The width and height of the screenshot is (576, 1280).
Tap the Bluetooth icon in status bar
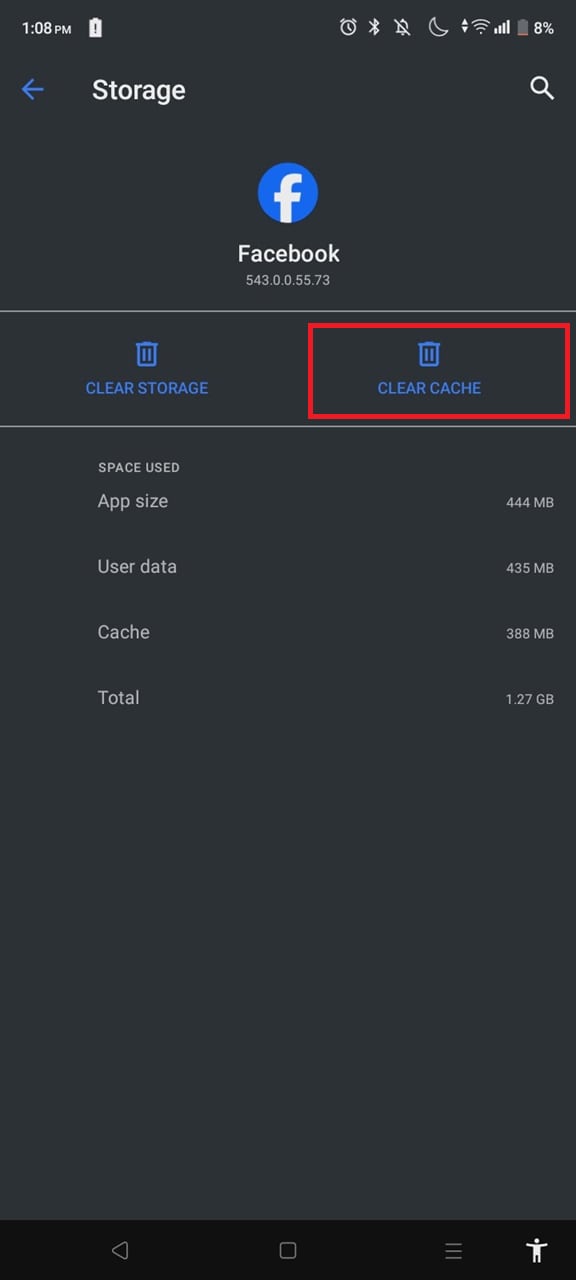pos(374,28)
